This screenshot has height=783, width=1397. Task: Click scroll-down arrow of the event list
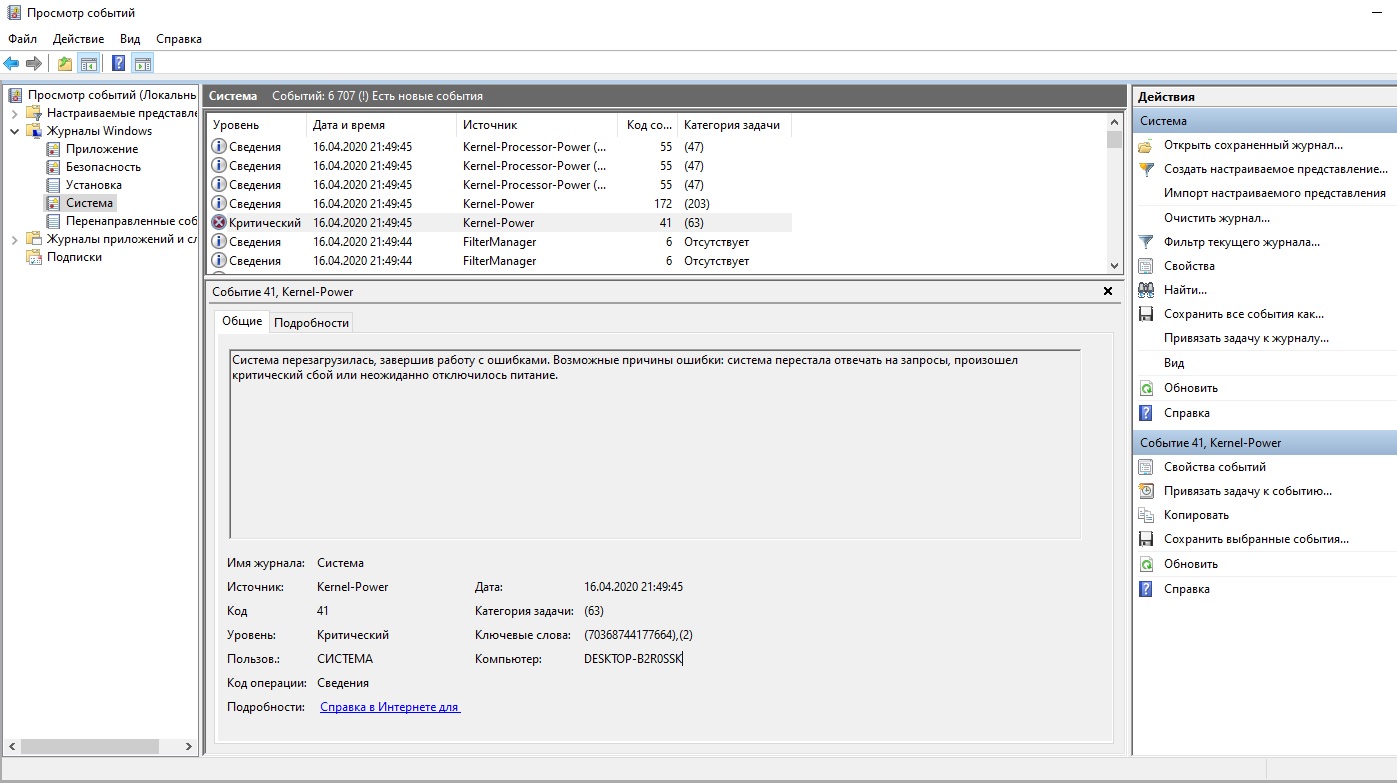click(x=1115, y=266)
